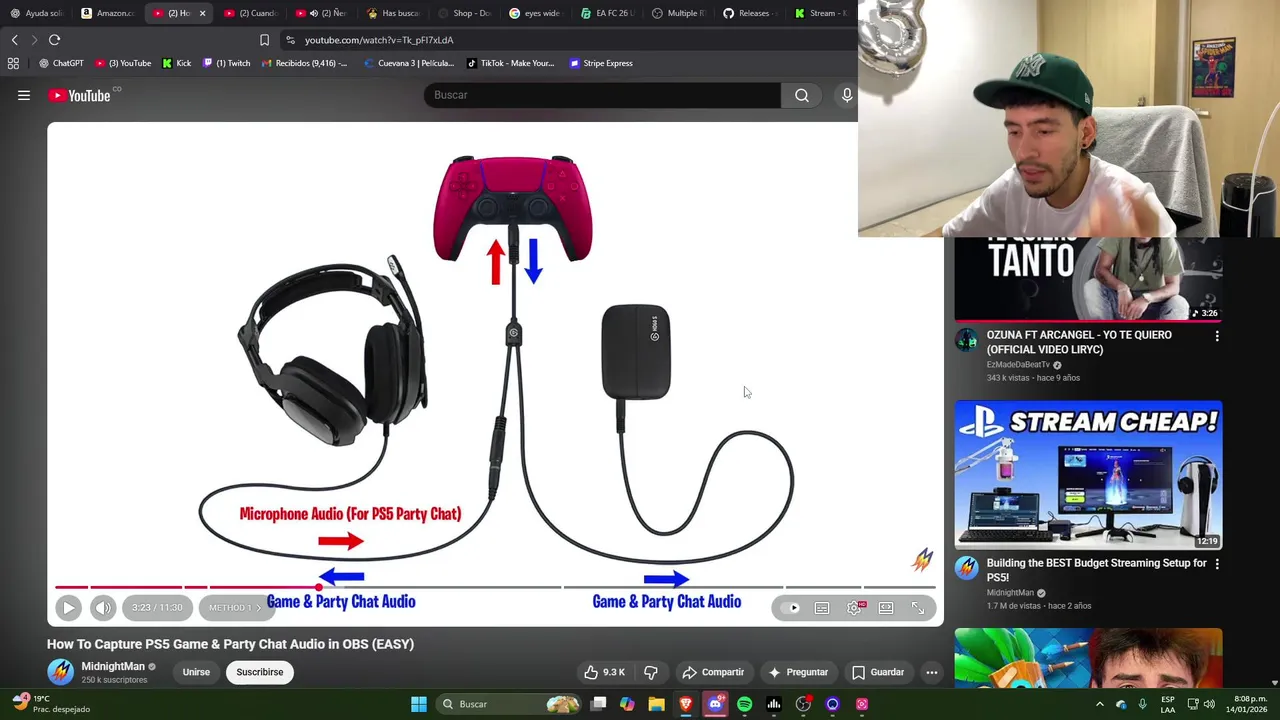Viewport: 1280px width, 720px height.
Task: Save the video with Guardar button
Action: (x=878, y=672)
